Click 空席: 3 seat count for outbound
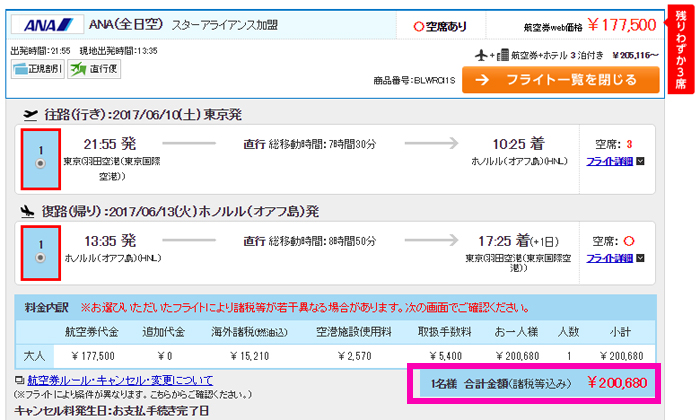Screen dimensions: 700x420 point(613,144)
